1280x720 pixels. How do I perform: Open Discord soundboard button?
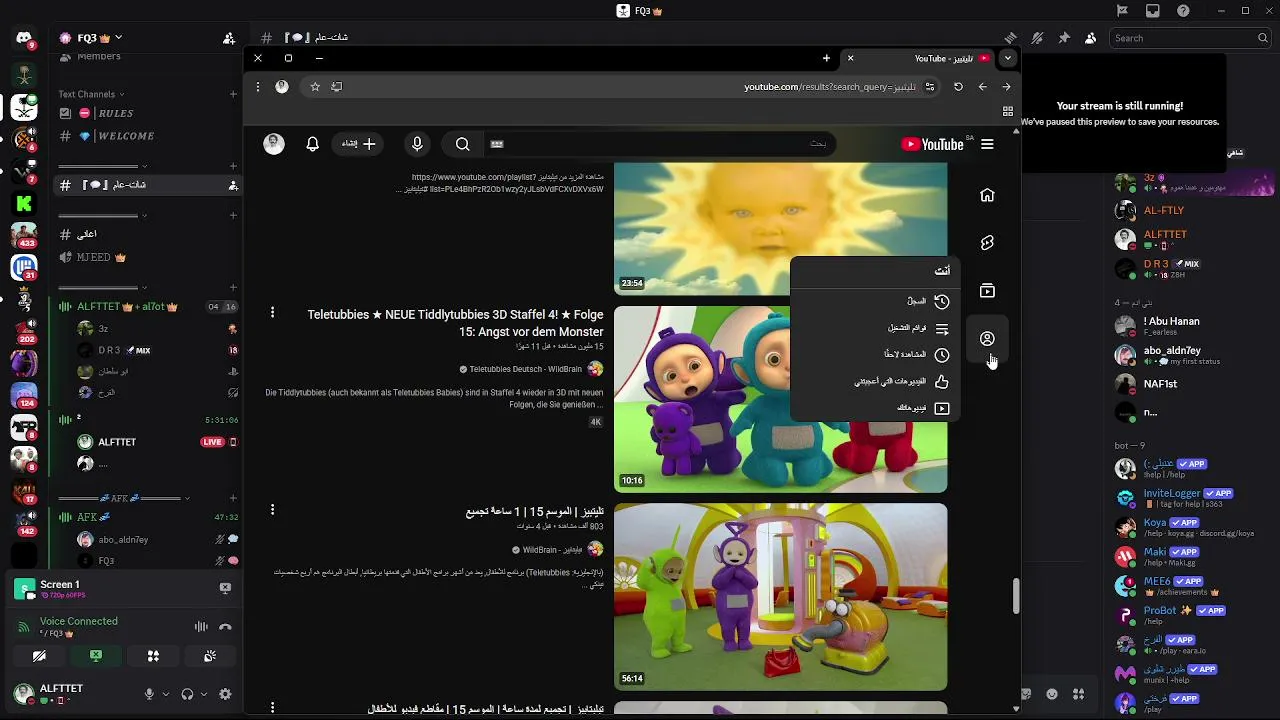click(x=210, y=656)
